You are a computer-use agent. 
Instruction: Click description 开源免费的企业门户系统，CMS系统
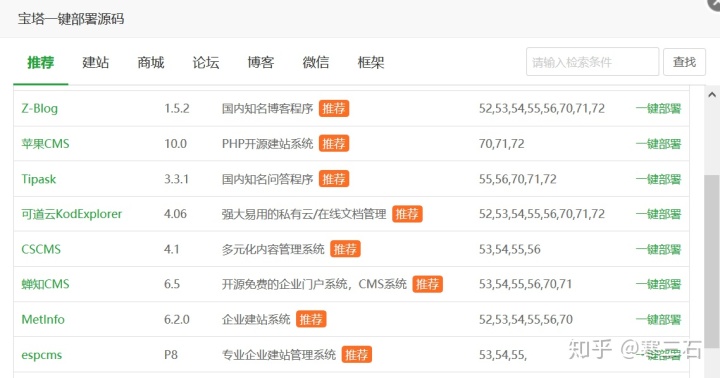click(x=314, y=284)
